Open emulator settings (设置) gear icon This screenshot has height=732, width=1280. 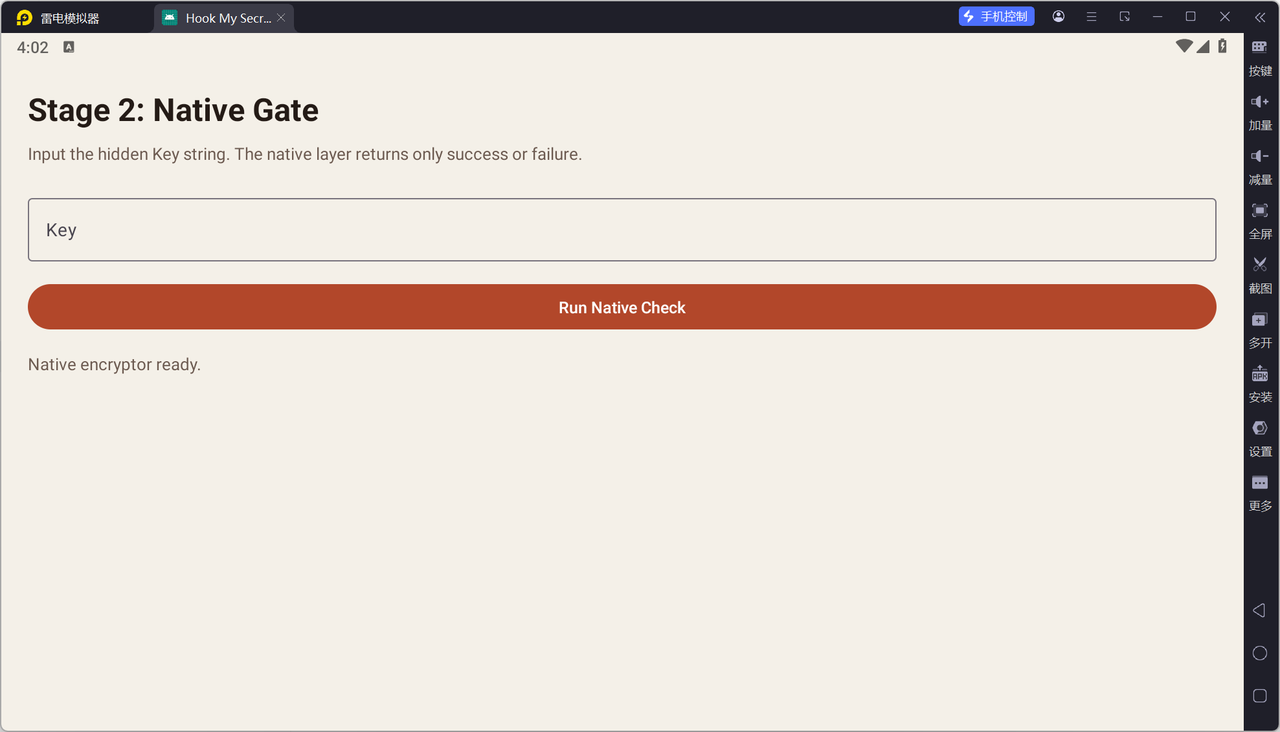[1260, 438]
